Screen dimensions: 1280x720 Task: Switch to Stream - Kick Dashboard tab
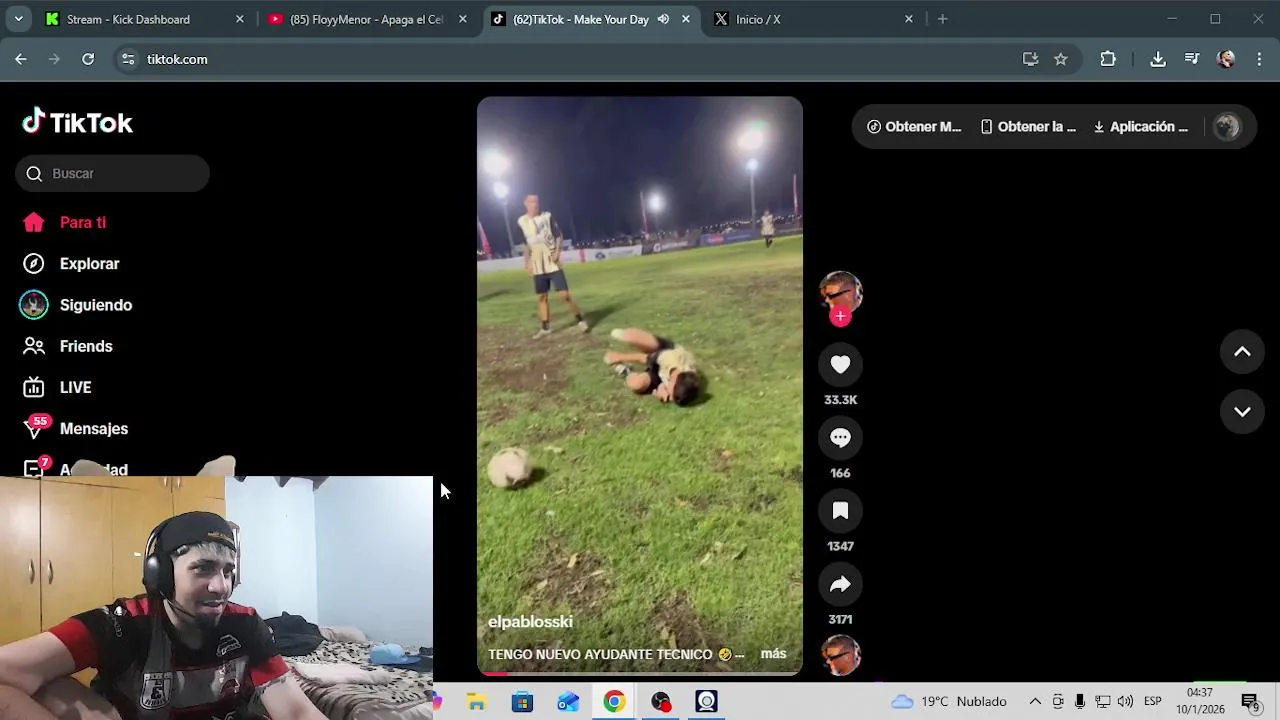click(x=145, y=19)
